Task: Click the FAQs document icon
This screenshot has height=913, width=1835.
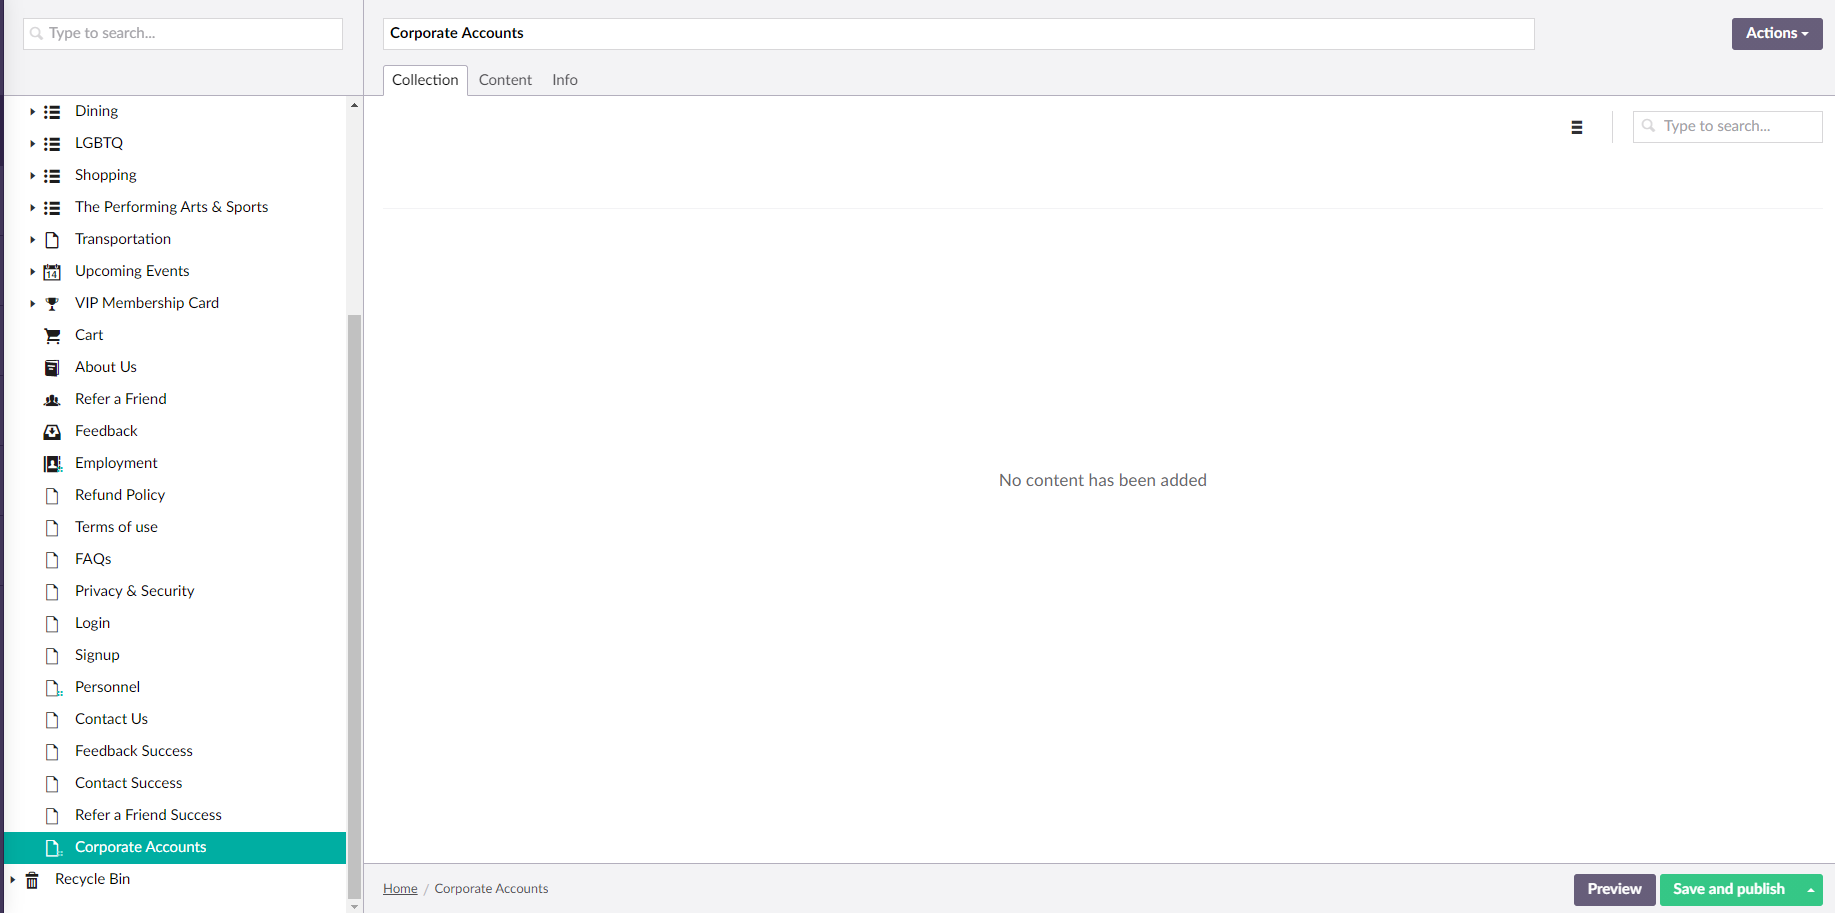Action: (x=52, y=560)
